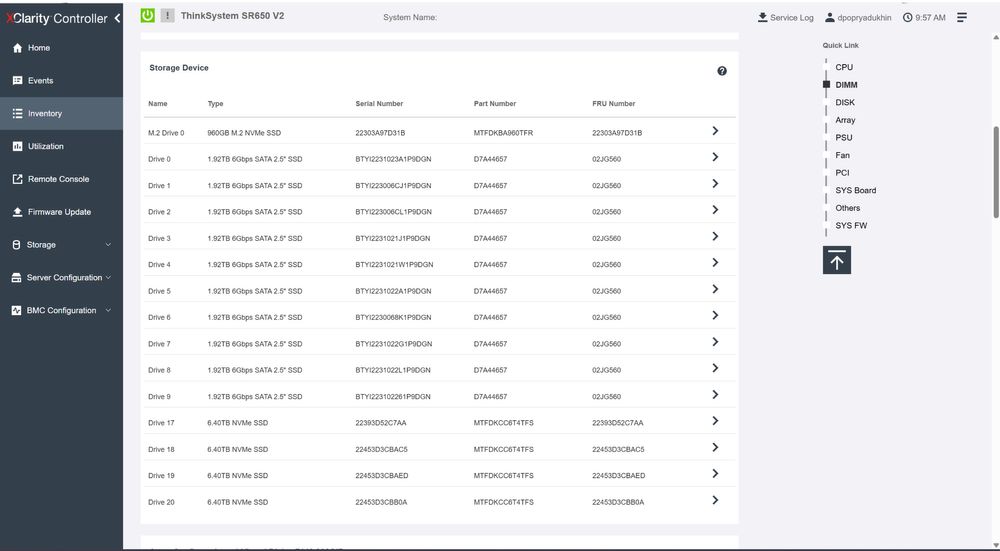1000x551 pixels.
Task: Select part number MTFDKBA960TFR
Action: click(x=503, y=133)
